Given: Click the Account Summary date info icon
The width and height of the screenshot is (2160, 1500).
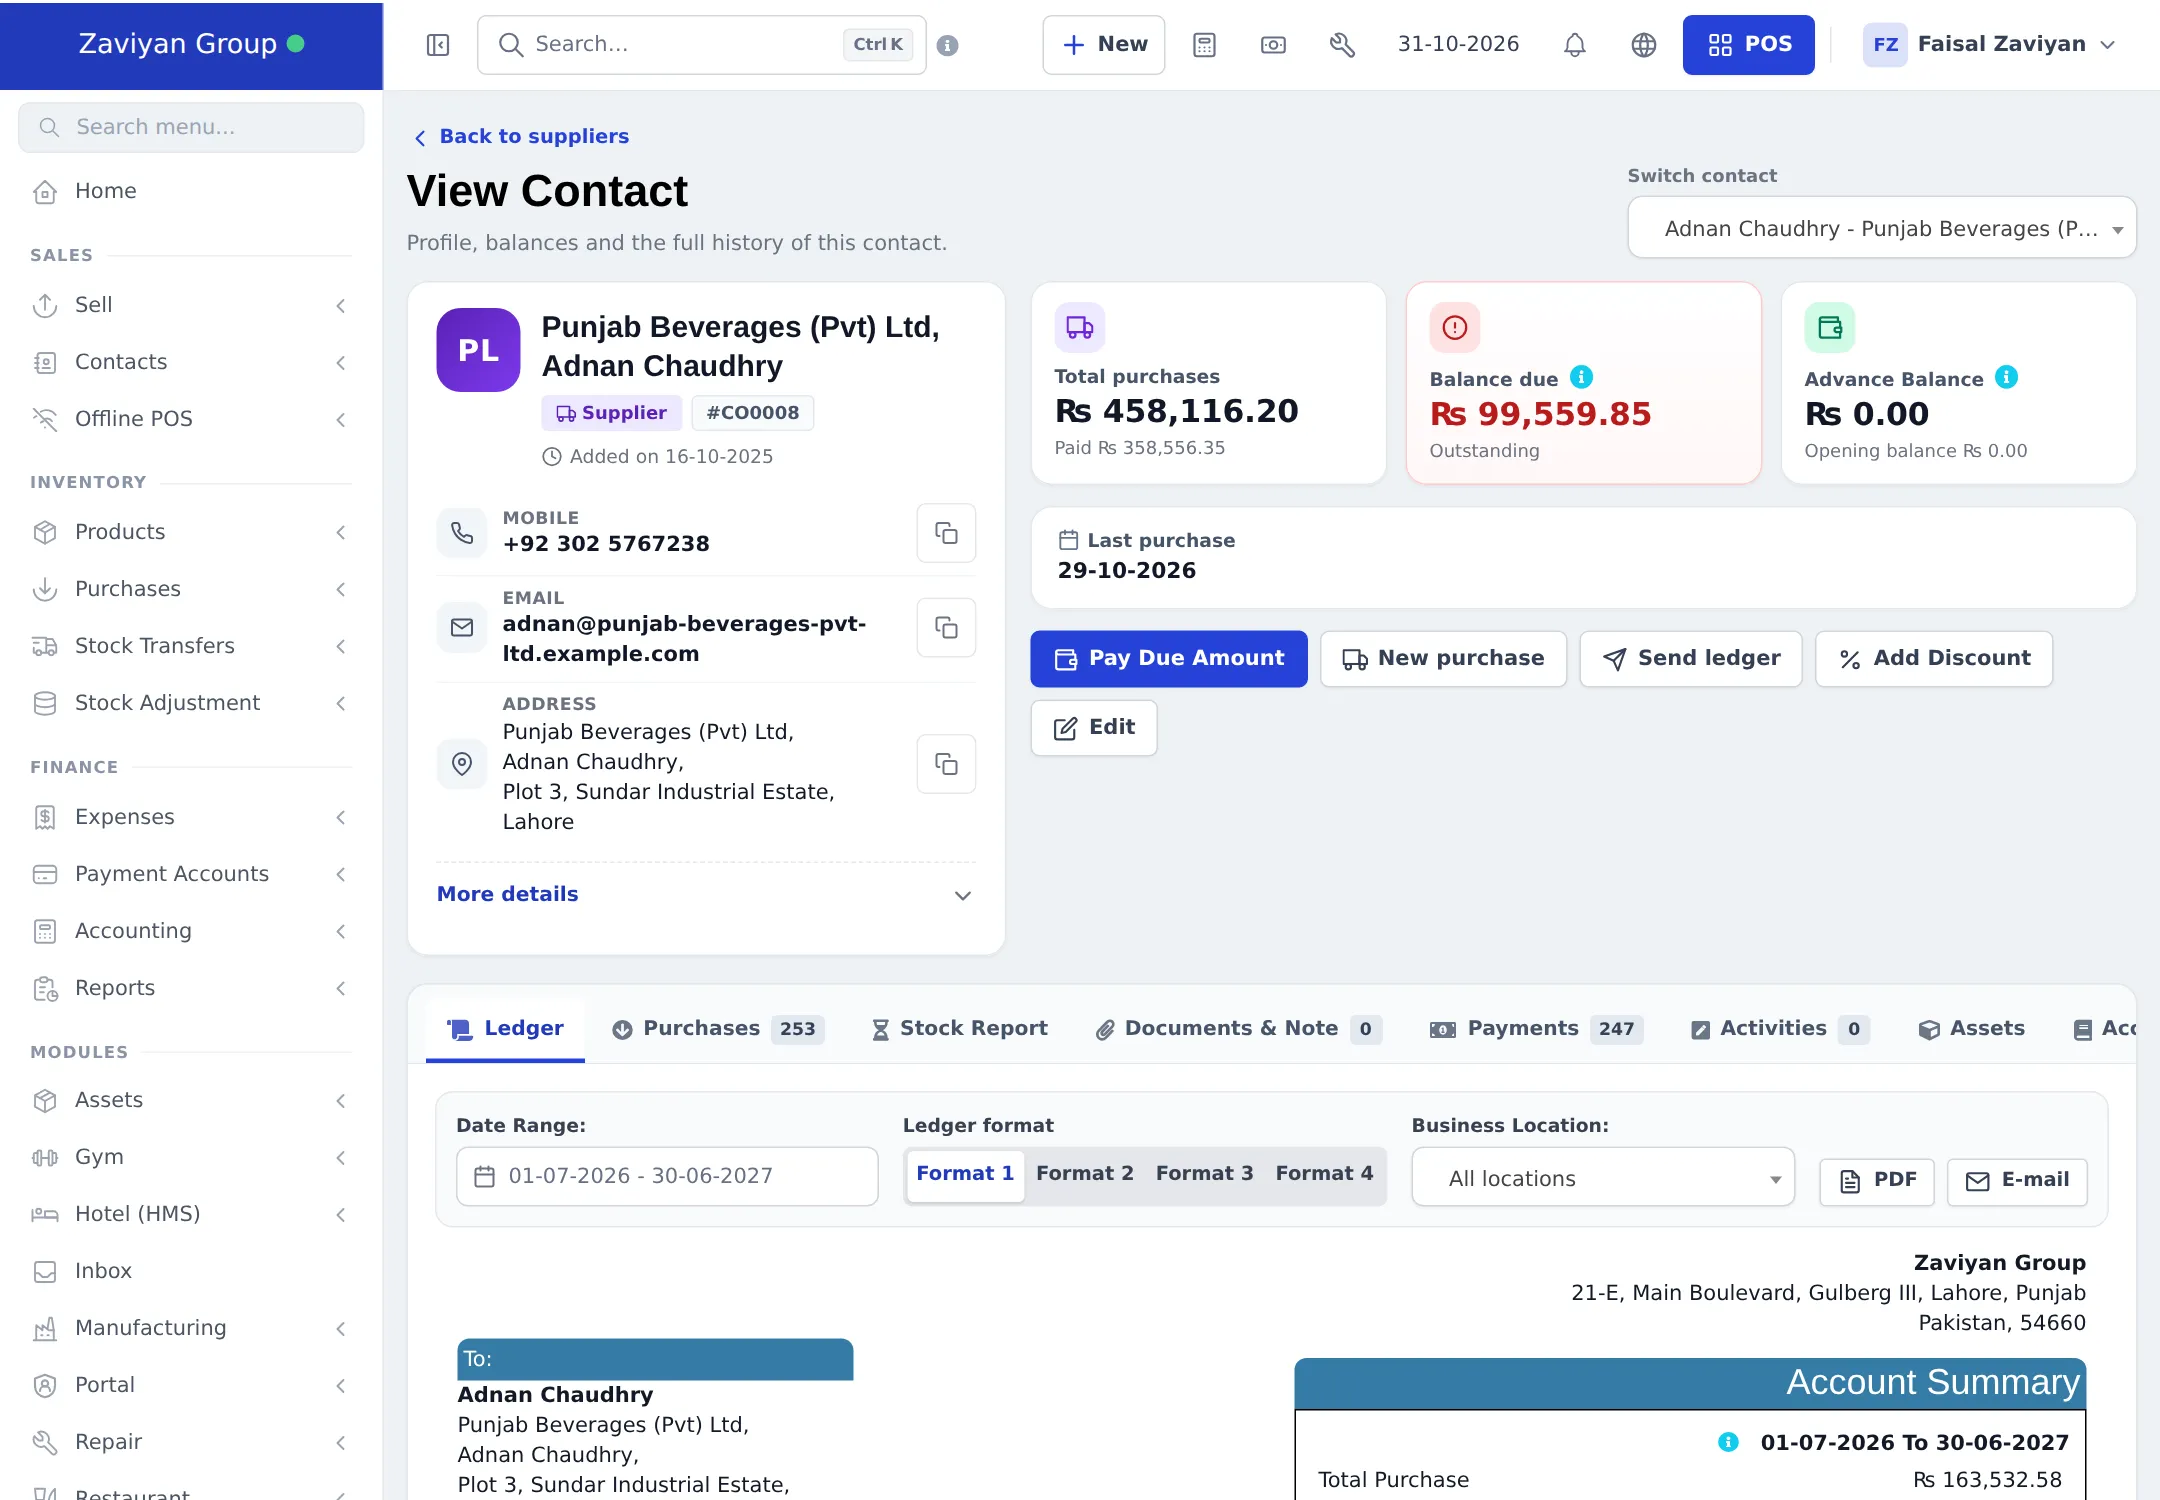Looking at the screenshot, I should click(x=1728, y=1442).
